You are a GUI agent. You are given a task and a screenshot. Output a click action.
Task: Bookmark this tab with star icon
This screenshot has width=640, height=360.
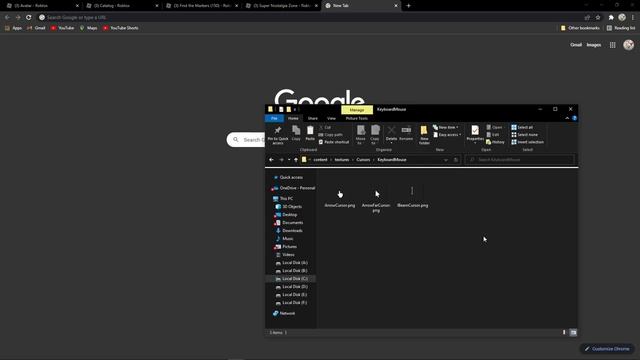click(x=598, y=18)
